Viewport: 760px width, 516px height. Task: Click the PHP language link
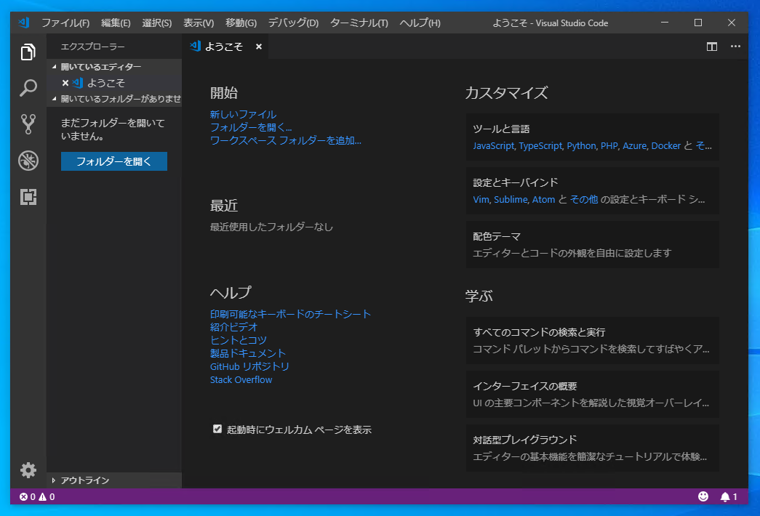[x=609, y=146]
